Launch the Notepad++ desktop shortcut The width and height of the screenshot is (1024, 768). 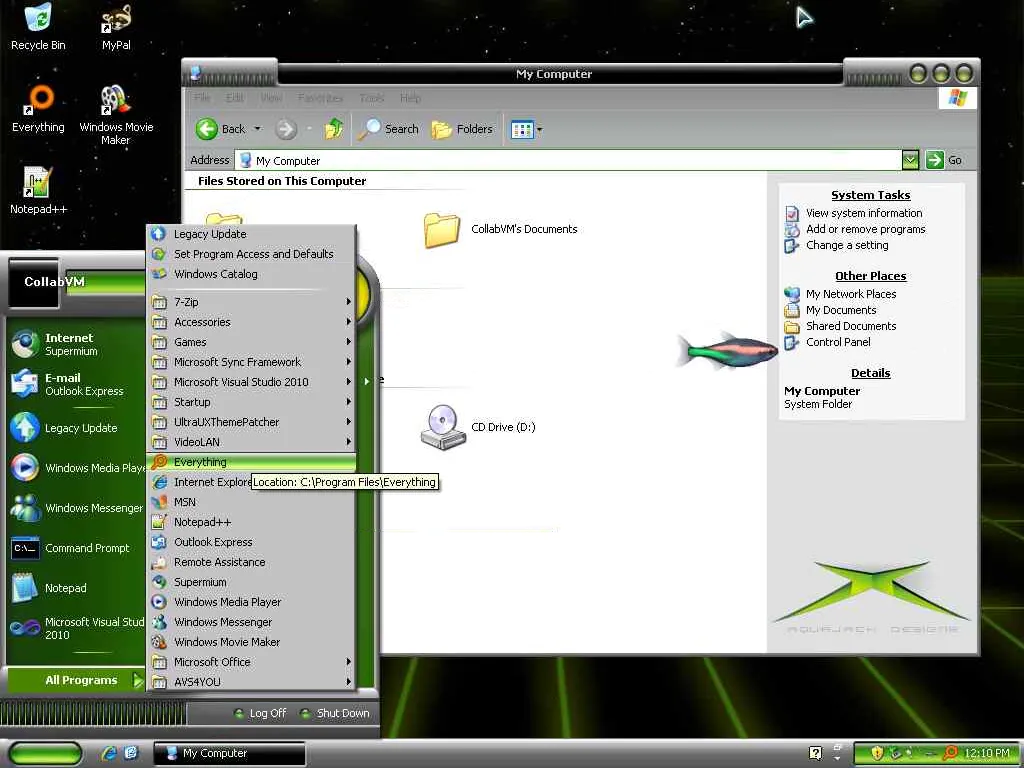pos(38,190)
